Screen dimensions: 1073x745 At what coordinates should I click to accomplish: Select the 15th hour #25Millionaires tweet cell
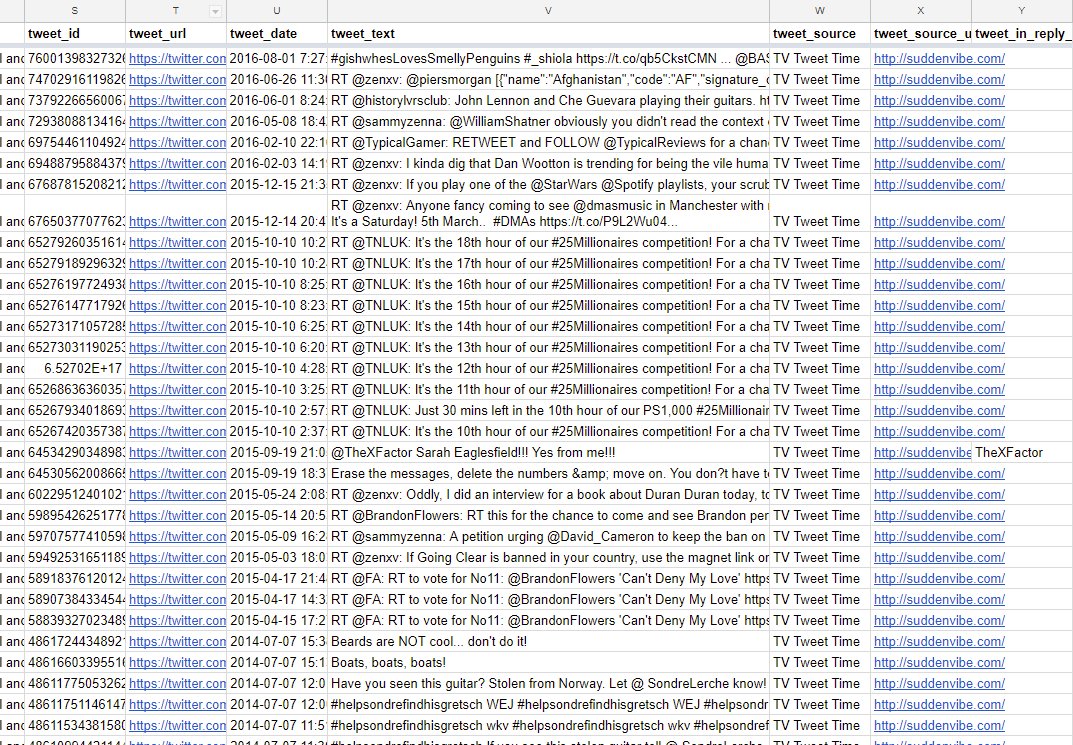pyautogui.click(x=548, y=305)
